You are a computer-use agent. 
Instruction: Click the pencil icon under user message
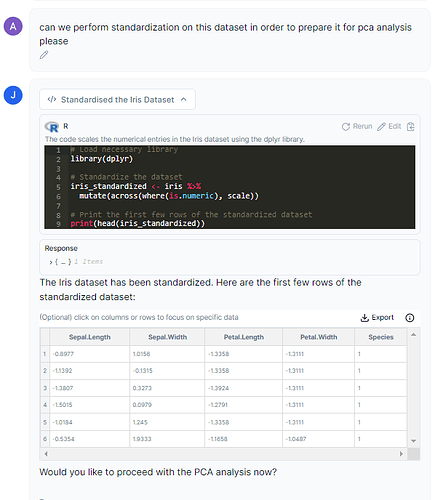[x=44, y=55]
